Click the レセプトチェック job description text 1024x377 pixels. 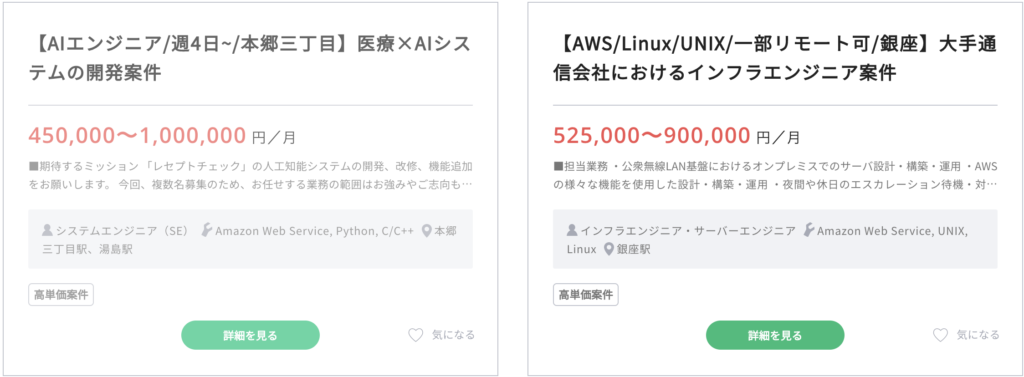250,175
